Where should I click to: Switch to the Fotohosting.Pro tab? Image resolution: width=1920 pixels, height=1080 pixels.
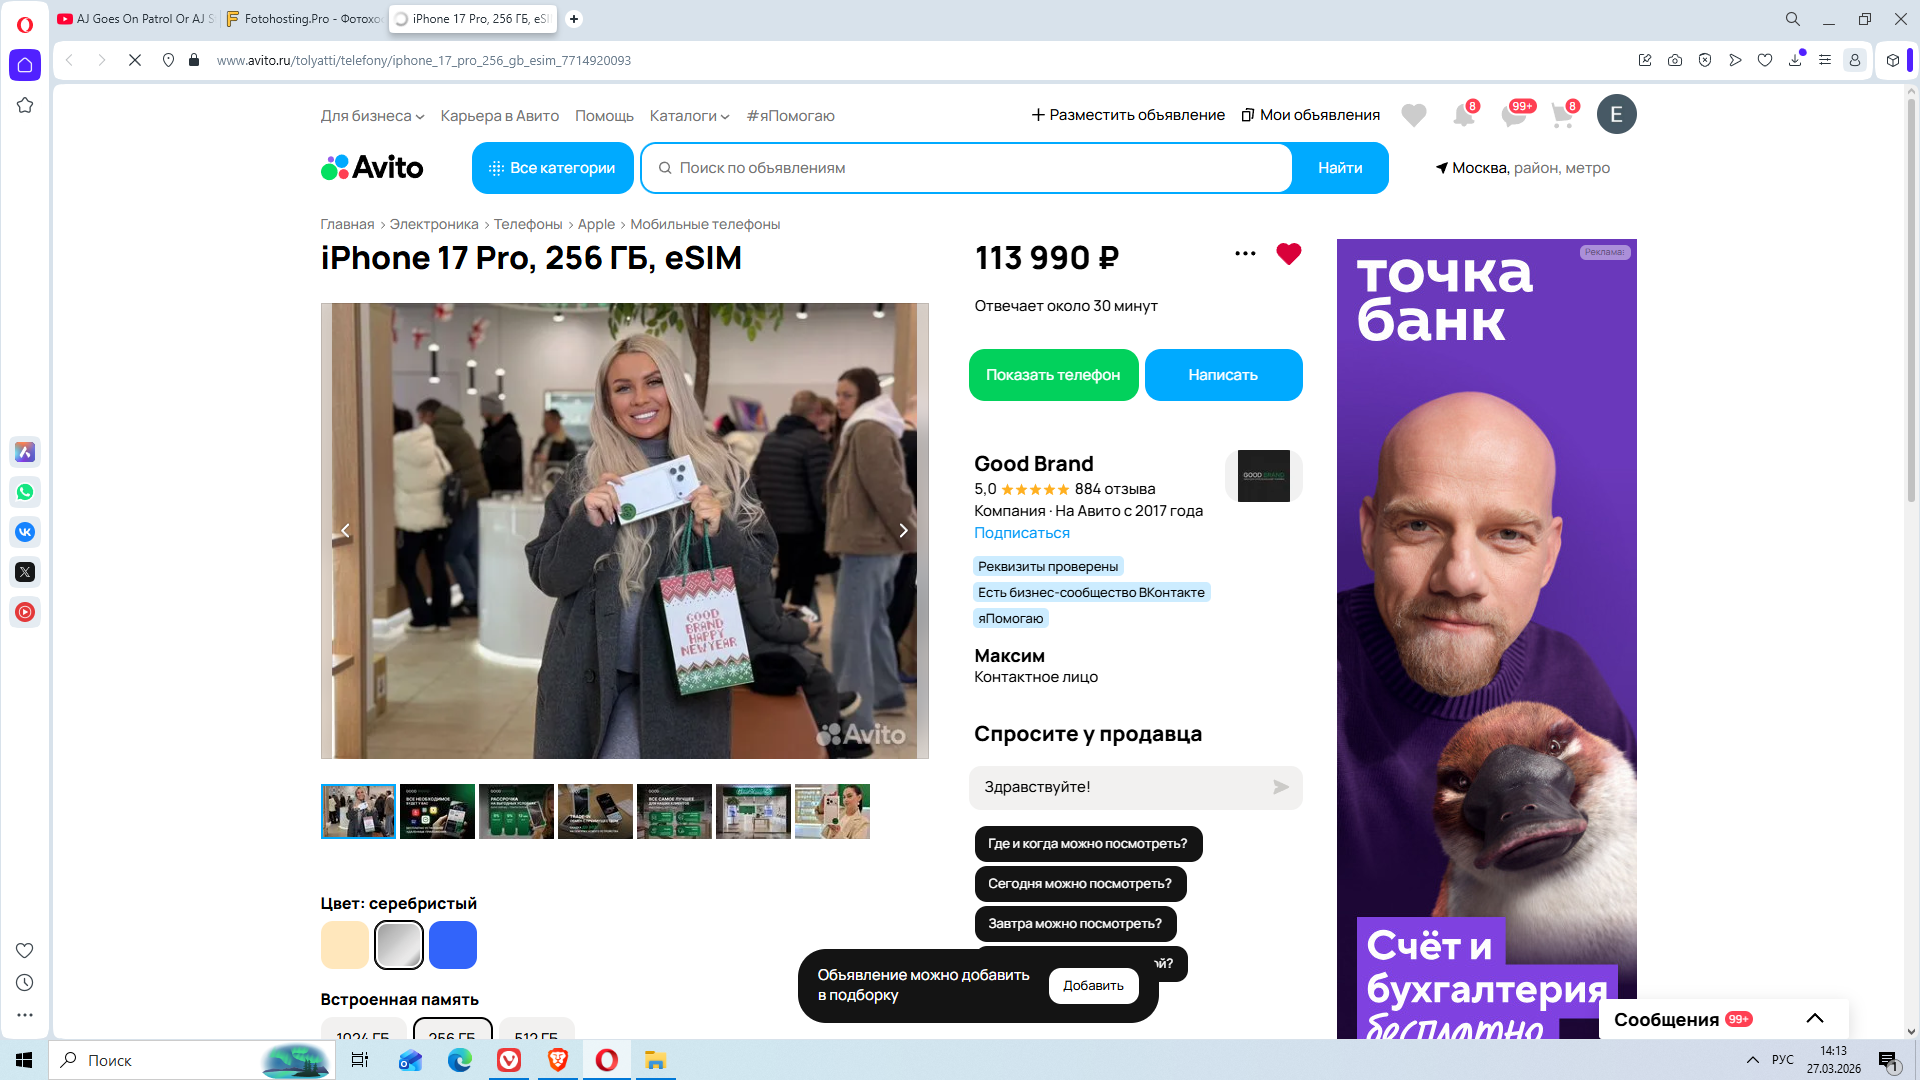pos(304,19)
